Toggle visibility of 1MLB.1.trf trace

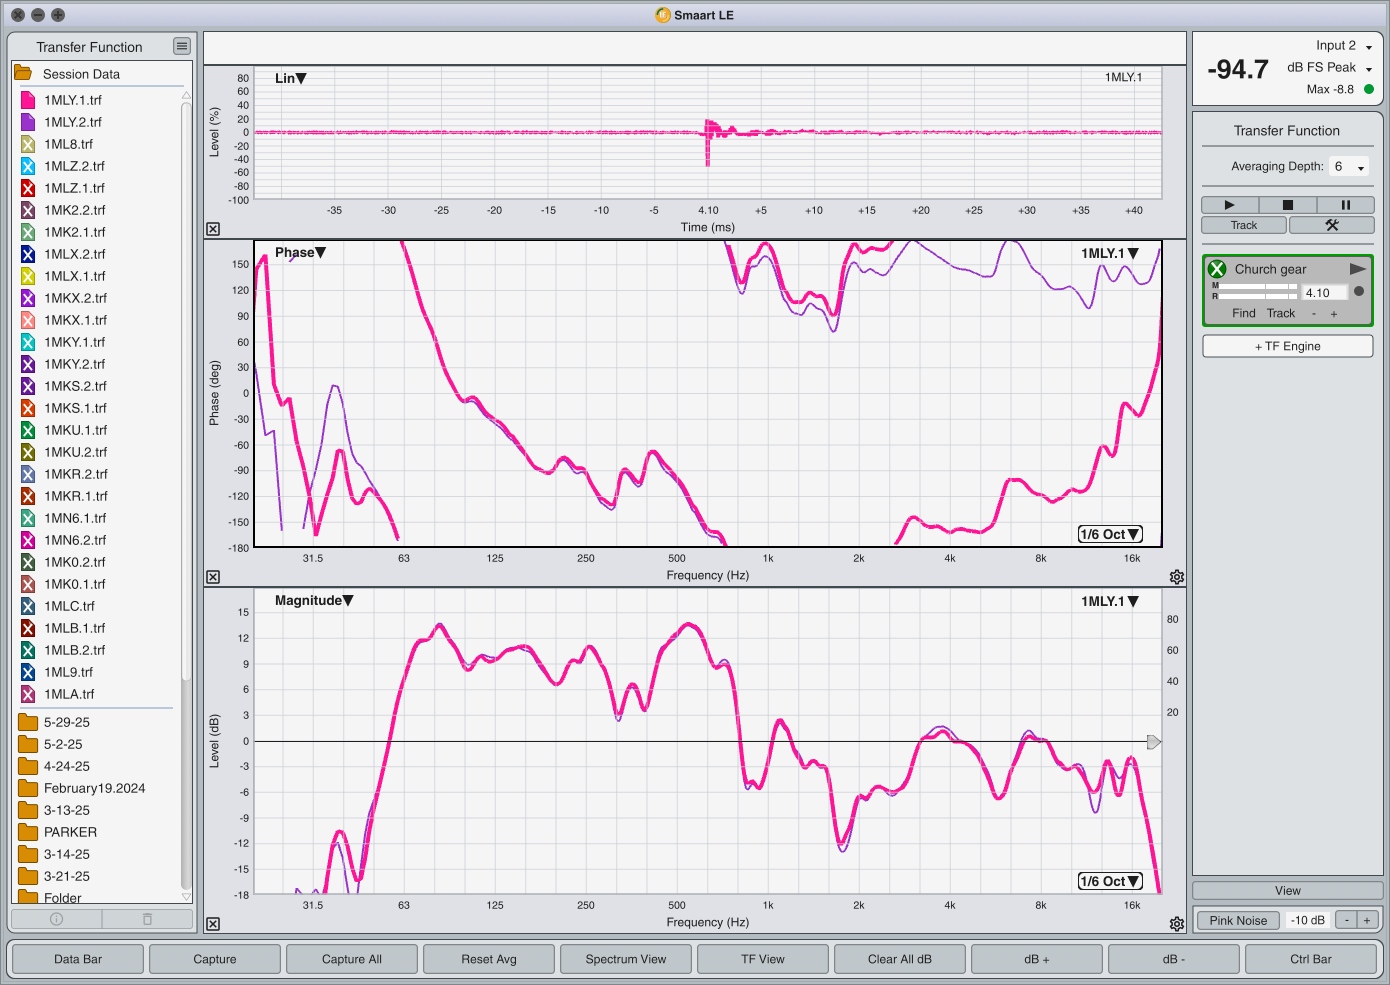tap(28, 628)
